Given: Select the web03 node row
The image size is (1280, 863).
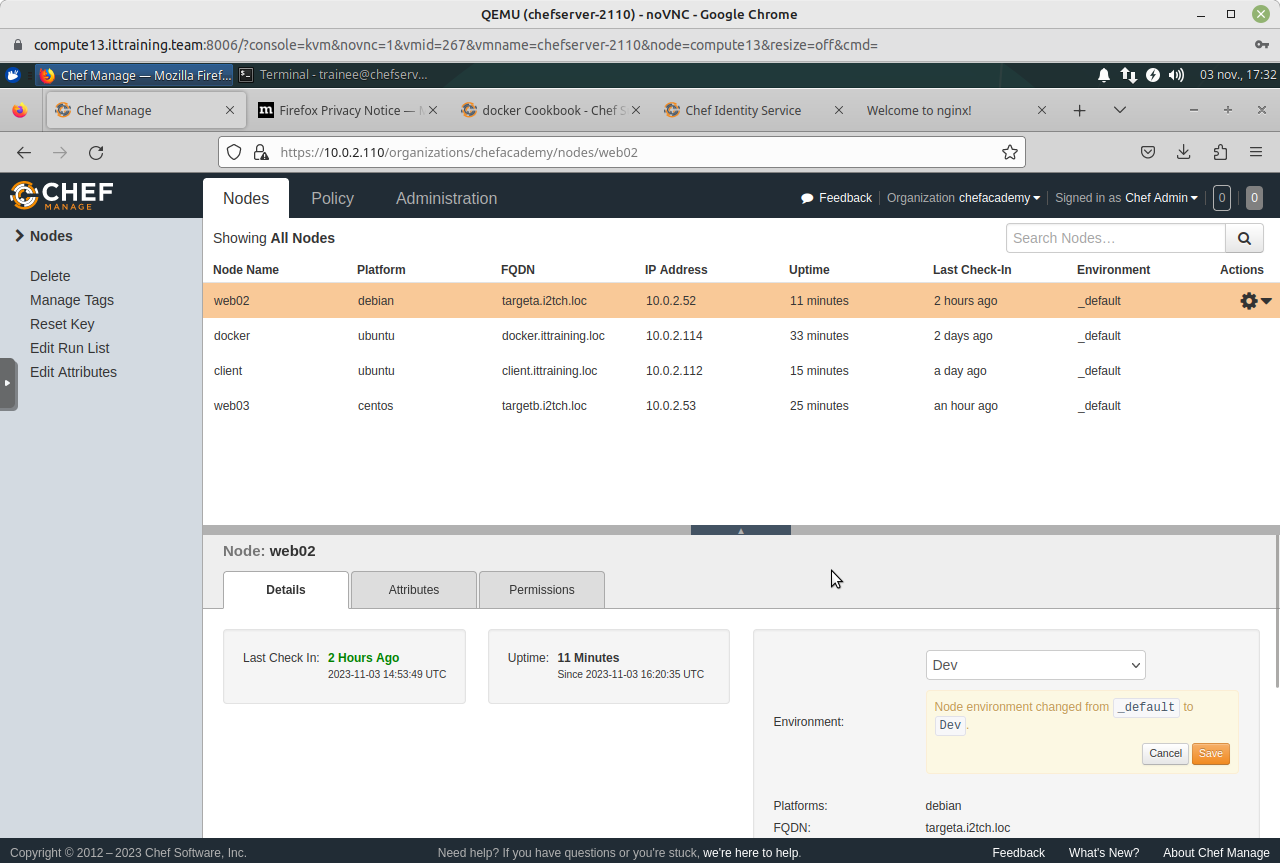Looking at the screenshot, I should coord(741,406).
